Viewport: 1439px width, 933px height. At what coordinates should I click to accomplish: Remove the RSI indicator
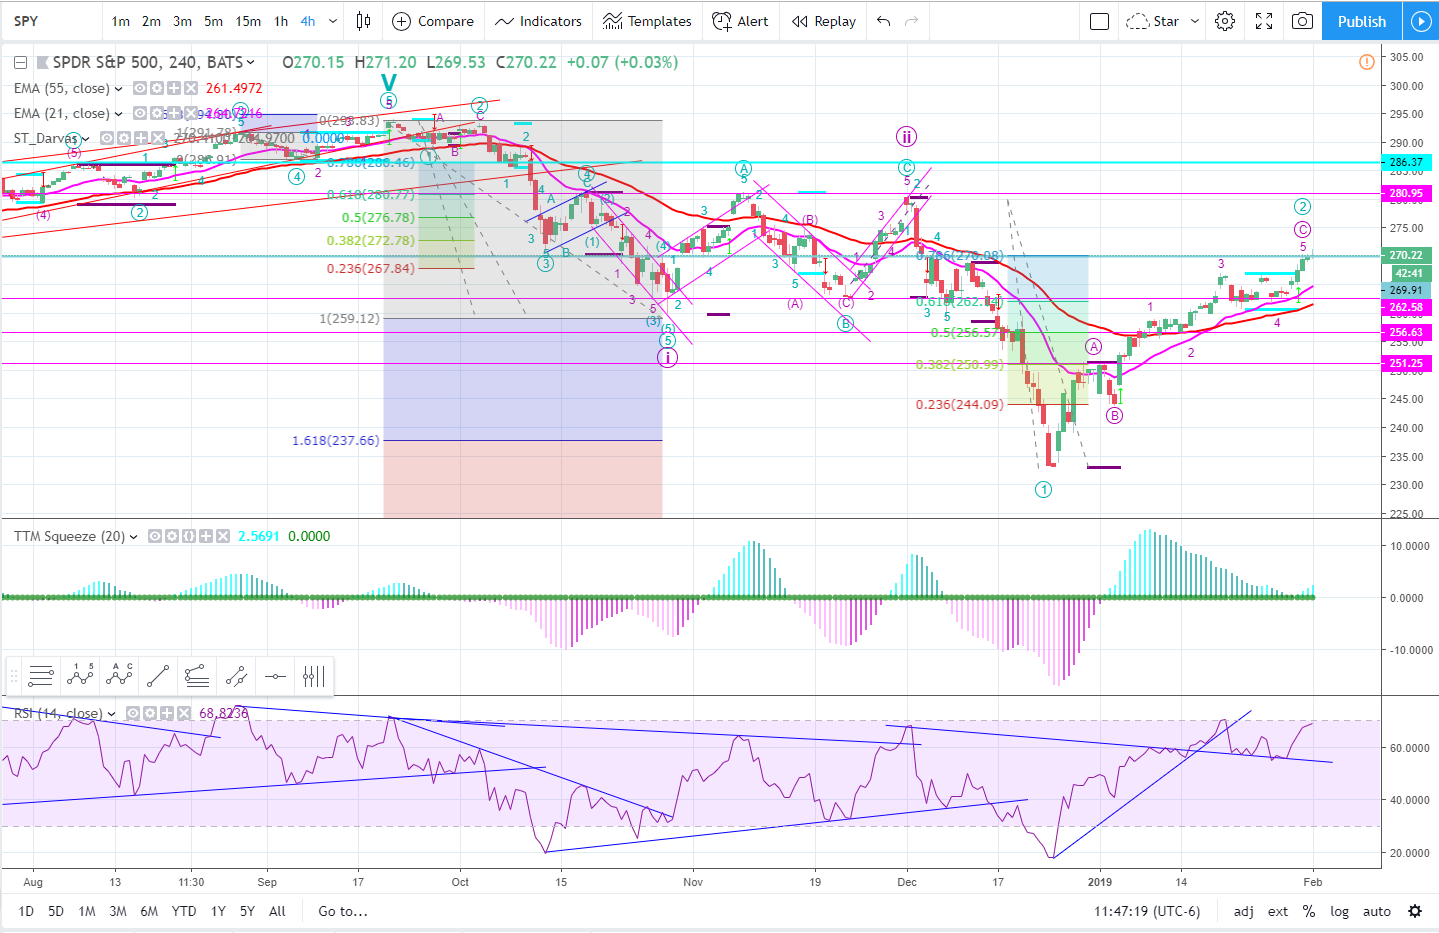click(184, 713)
